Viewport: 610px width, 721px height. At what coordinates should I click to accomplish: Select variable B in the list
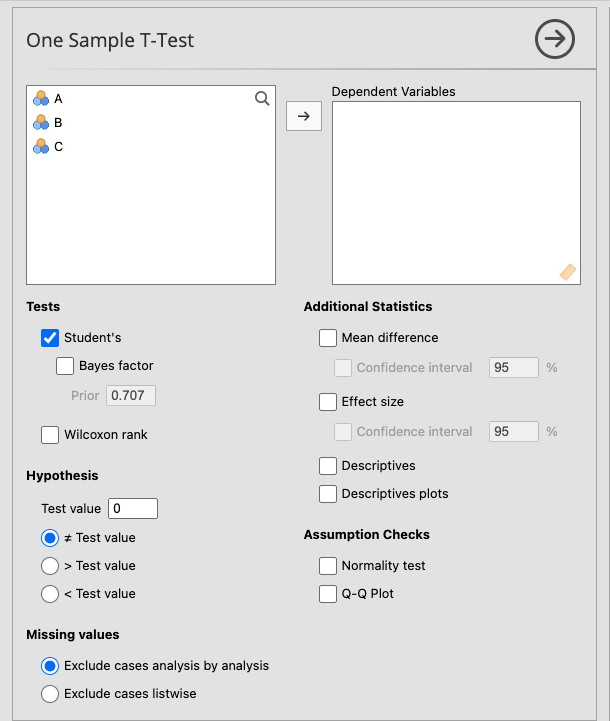[x=58, y=122]
